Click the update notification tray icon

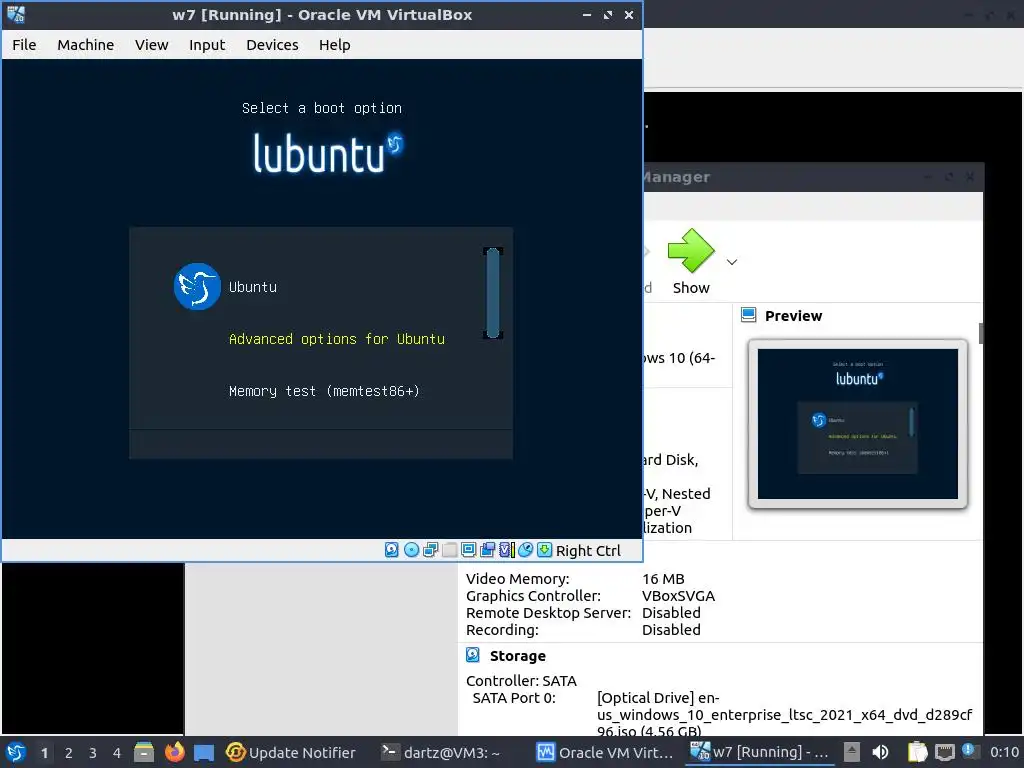point(970,751)
